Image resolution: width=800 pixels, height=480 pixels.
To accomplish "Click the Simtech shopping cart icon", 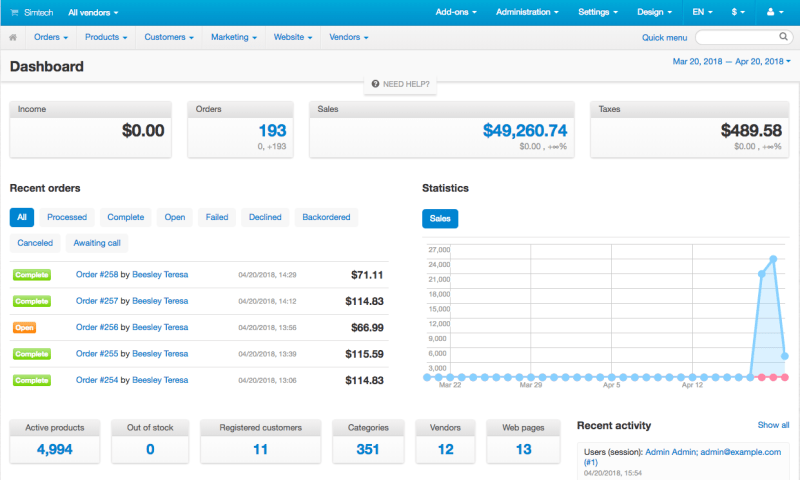I will point(13,12).
